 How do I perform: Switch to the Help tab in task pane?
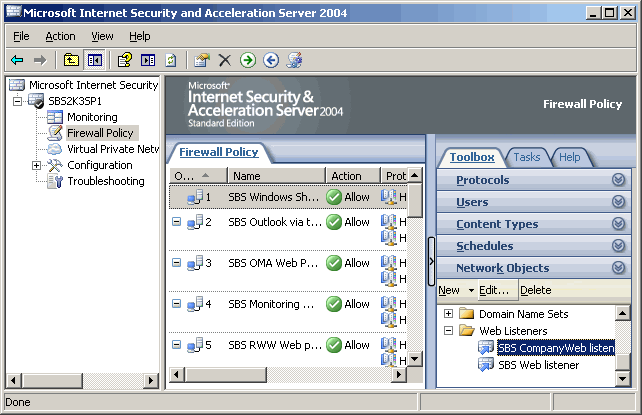pos(570,157)
